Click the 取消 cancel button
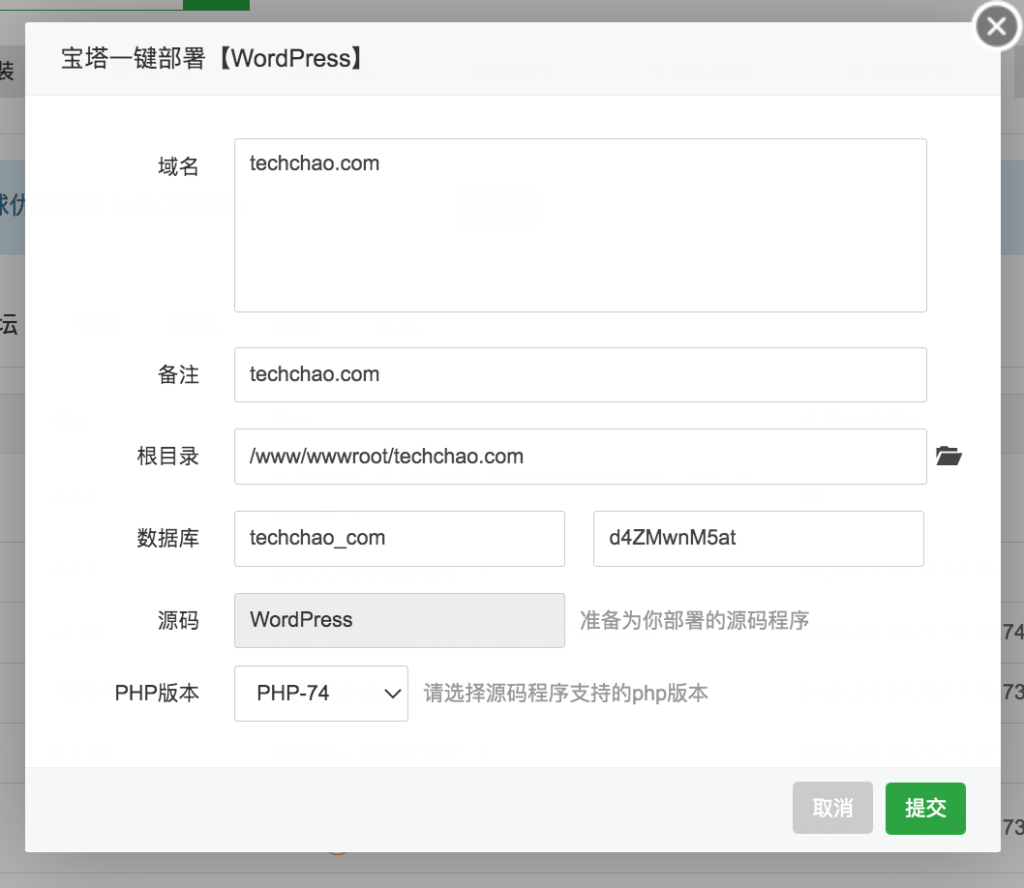1024x888 pixels. click(x=833, y=808)
